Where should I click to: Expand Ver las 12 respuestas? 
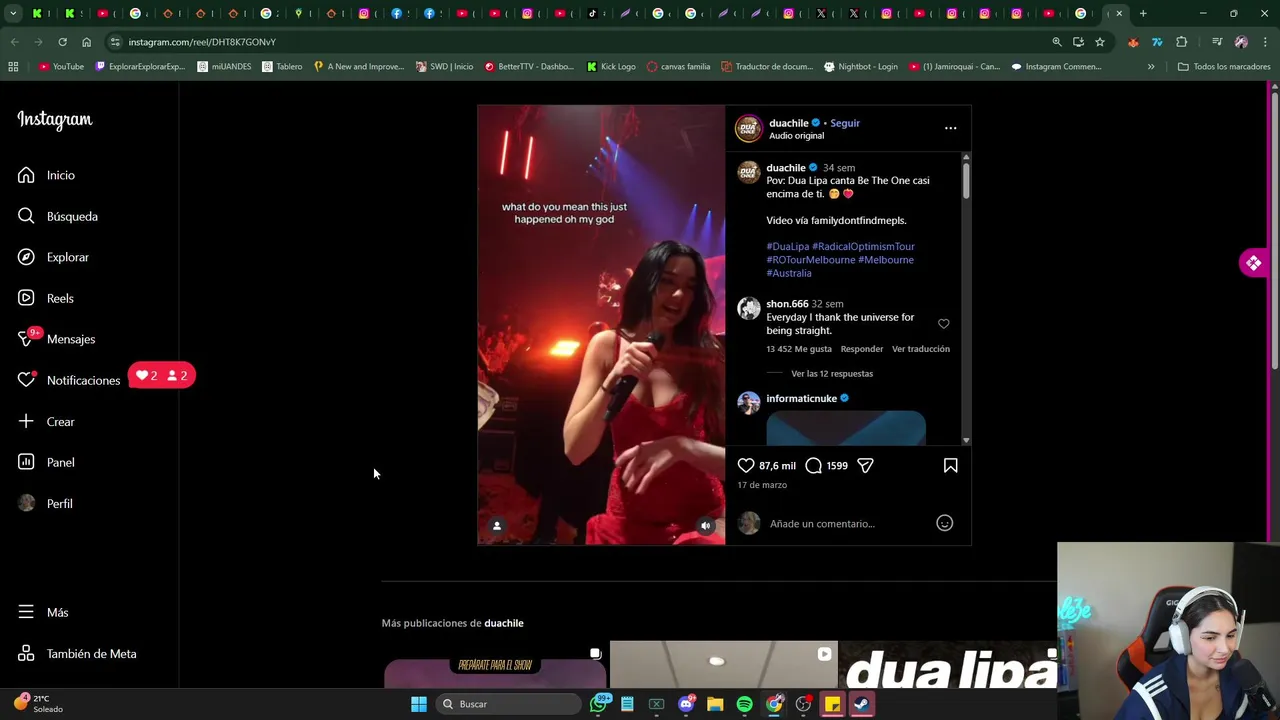tap(832, 373)
